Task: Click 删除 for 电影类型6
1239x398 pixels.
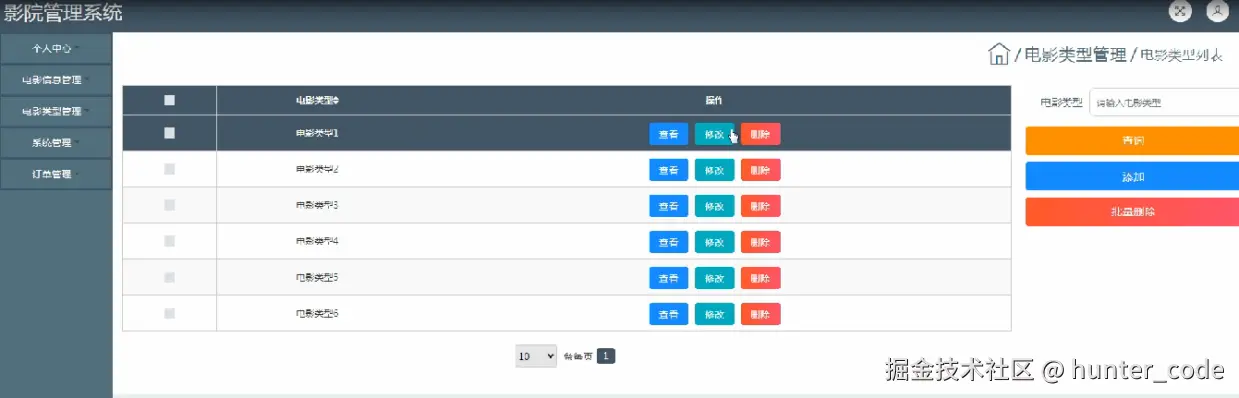Action: coord(761,314)
